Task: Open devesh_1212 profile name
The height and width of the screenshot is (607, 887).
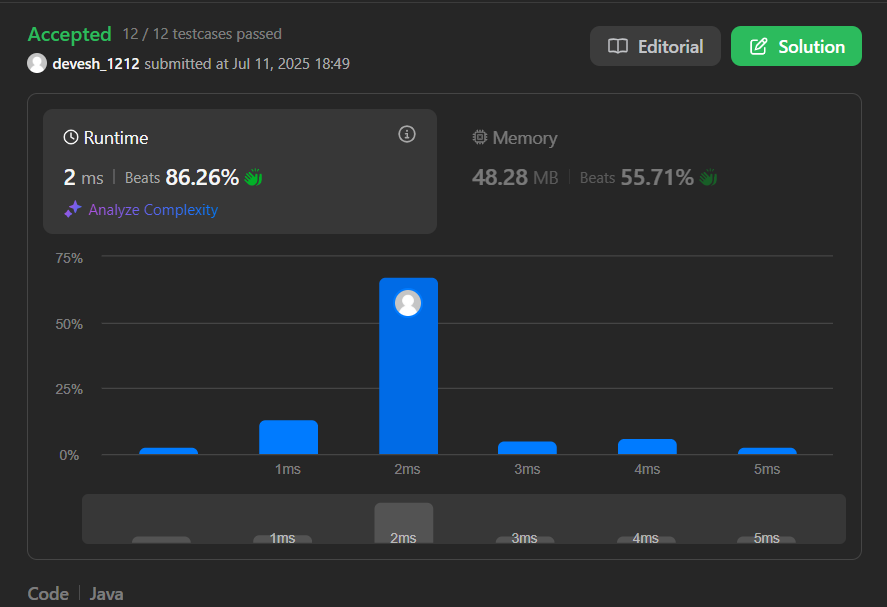Action: point(96,63)
